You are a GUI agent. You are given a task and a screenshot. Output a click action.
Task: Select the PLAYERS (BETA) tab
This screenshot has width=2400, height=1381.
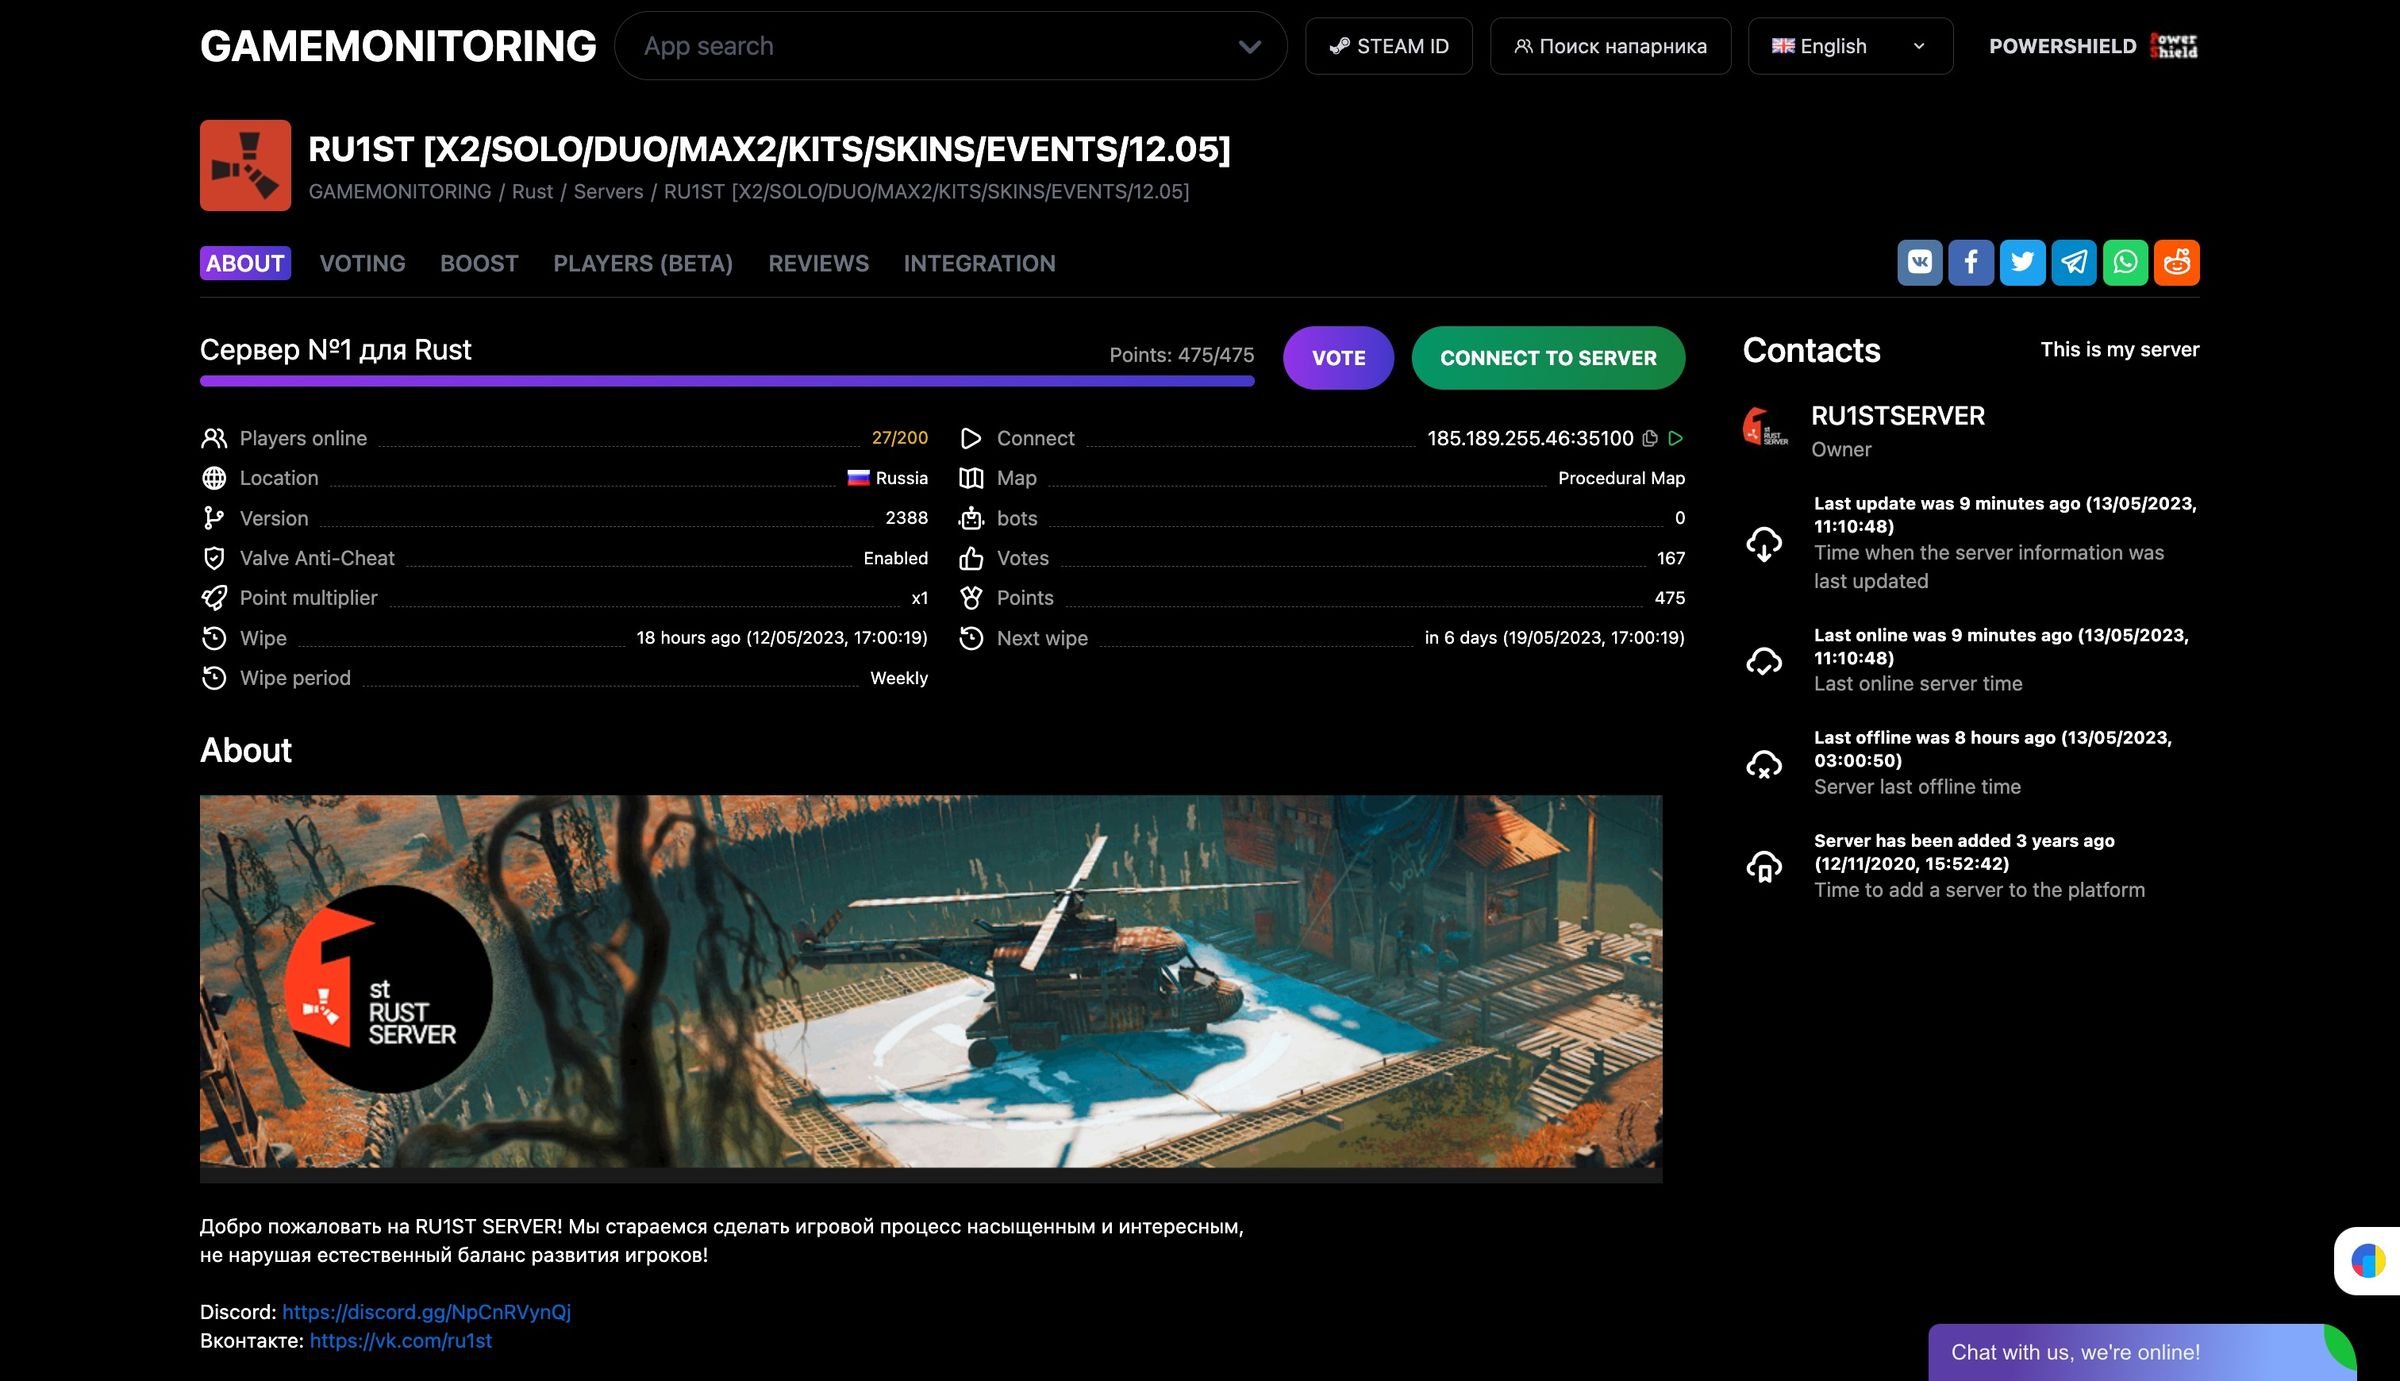click(x=643, y=260)
